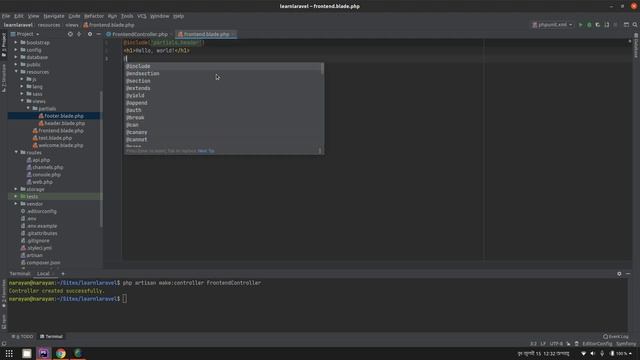The height and width of the screenshot is (360, 640).
Task: Click the LF line separator in status bar
Action: (x=543, y=344)
